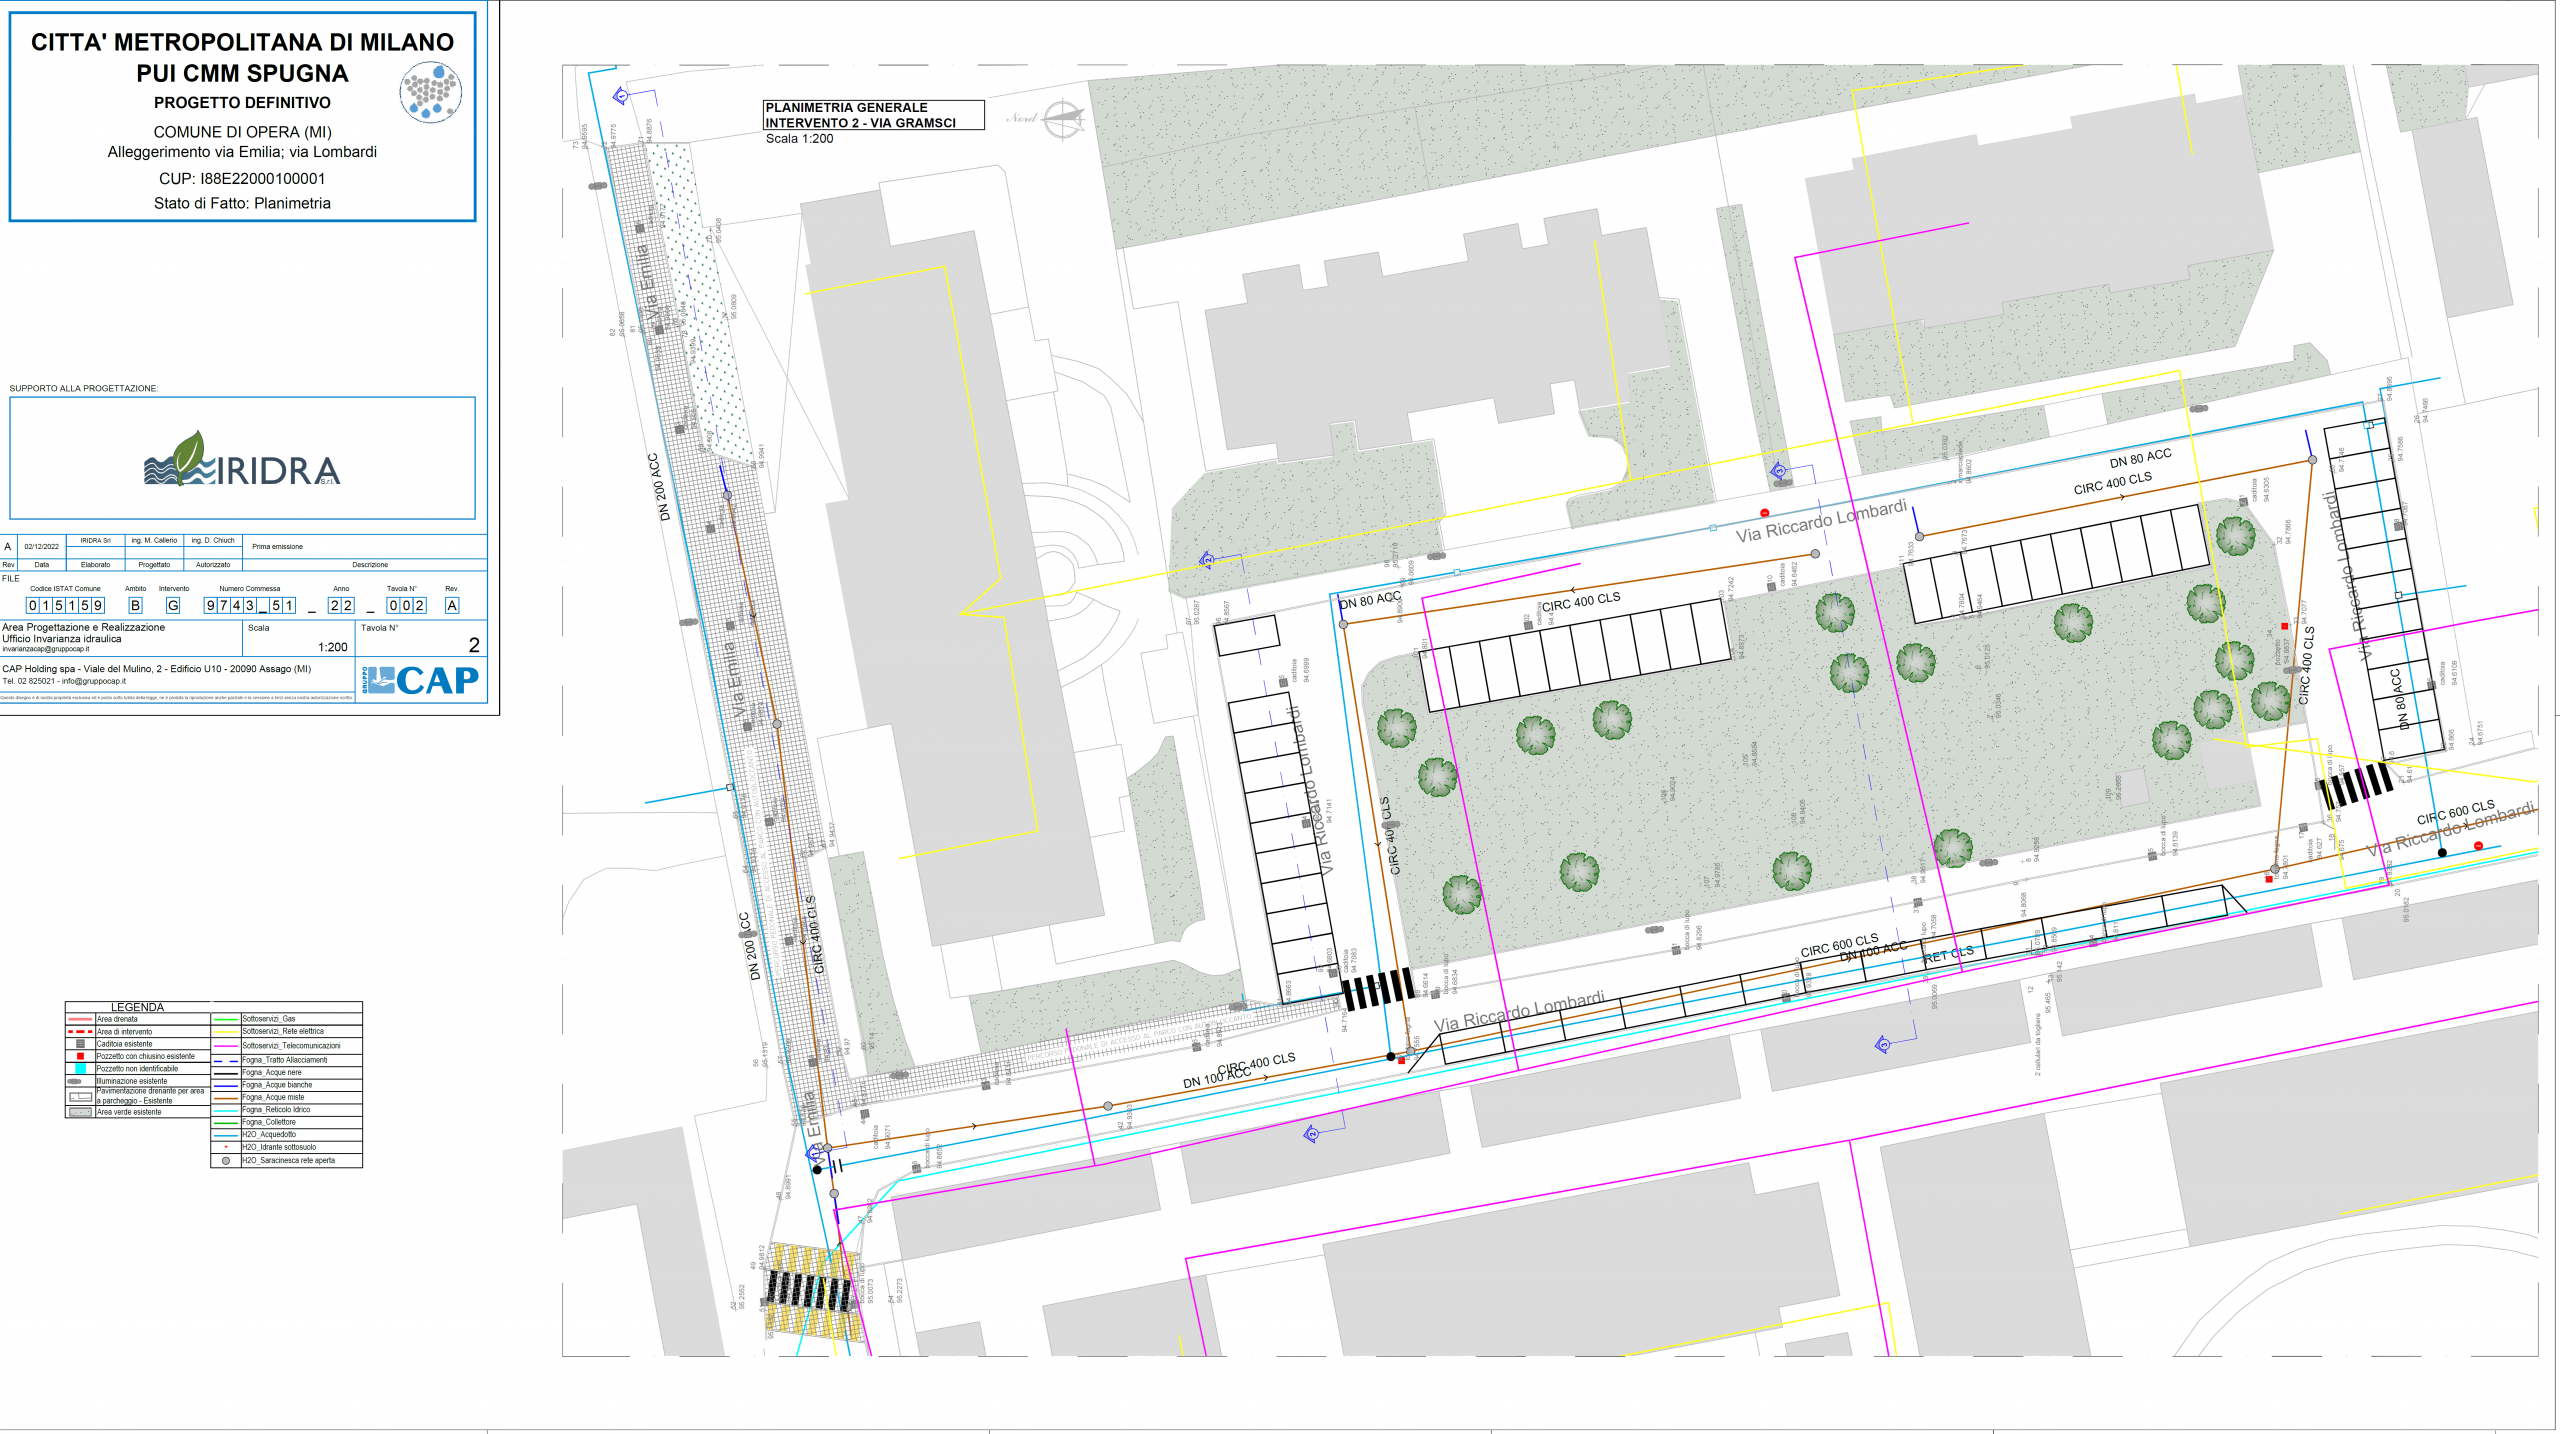Click the Intervento code box G
Screen dimensions: 2560x1434
(173, 606)
